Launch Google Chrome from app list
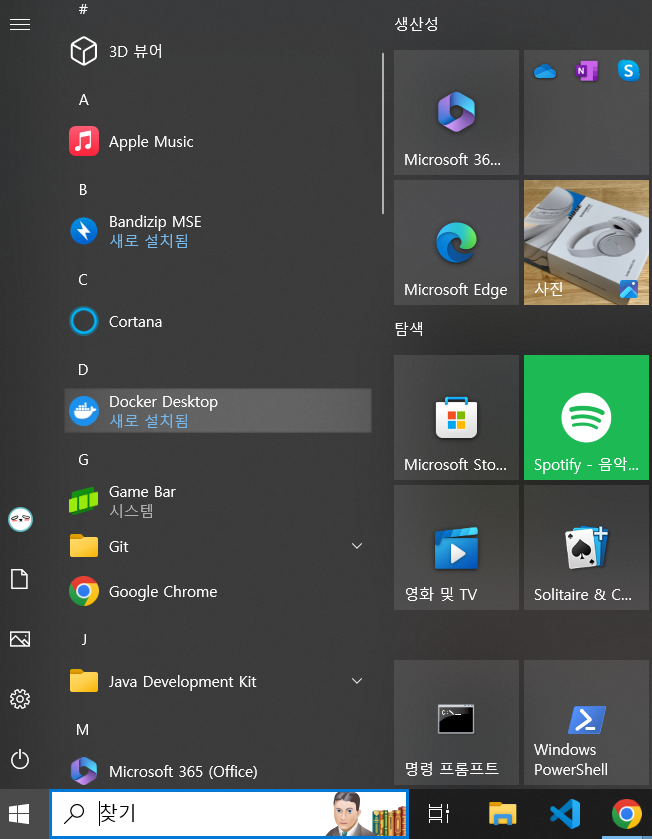Screen dimensions: 652x839 218,591
